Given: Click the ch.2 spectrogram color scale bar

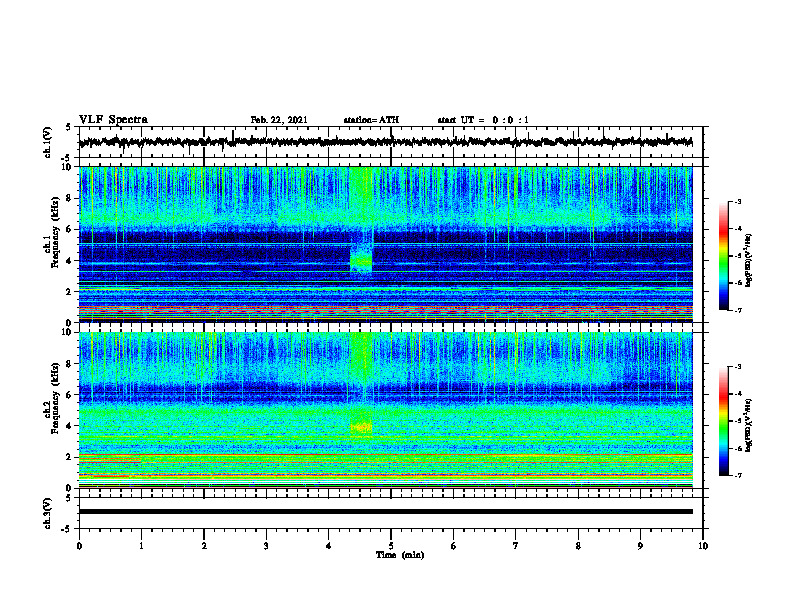Looking at the screenshot, I should pos(723,421).
